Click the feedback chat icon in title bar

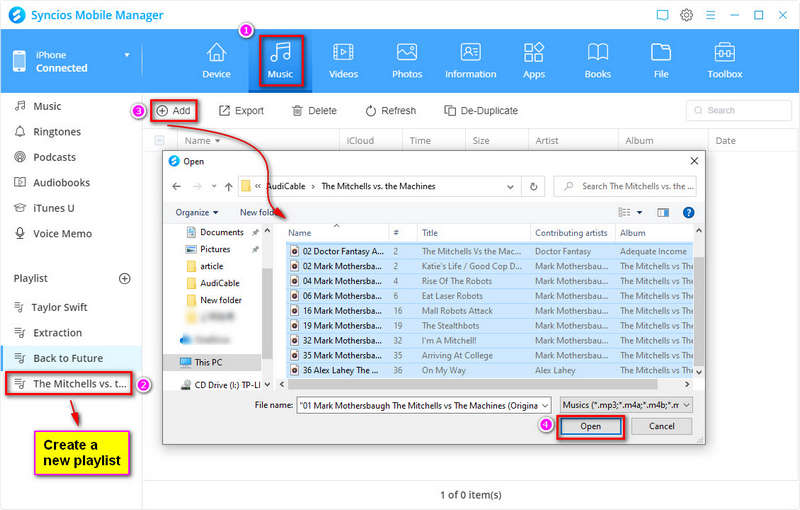pyautogui.click(x=662, y=15)
